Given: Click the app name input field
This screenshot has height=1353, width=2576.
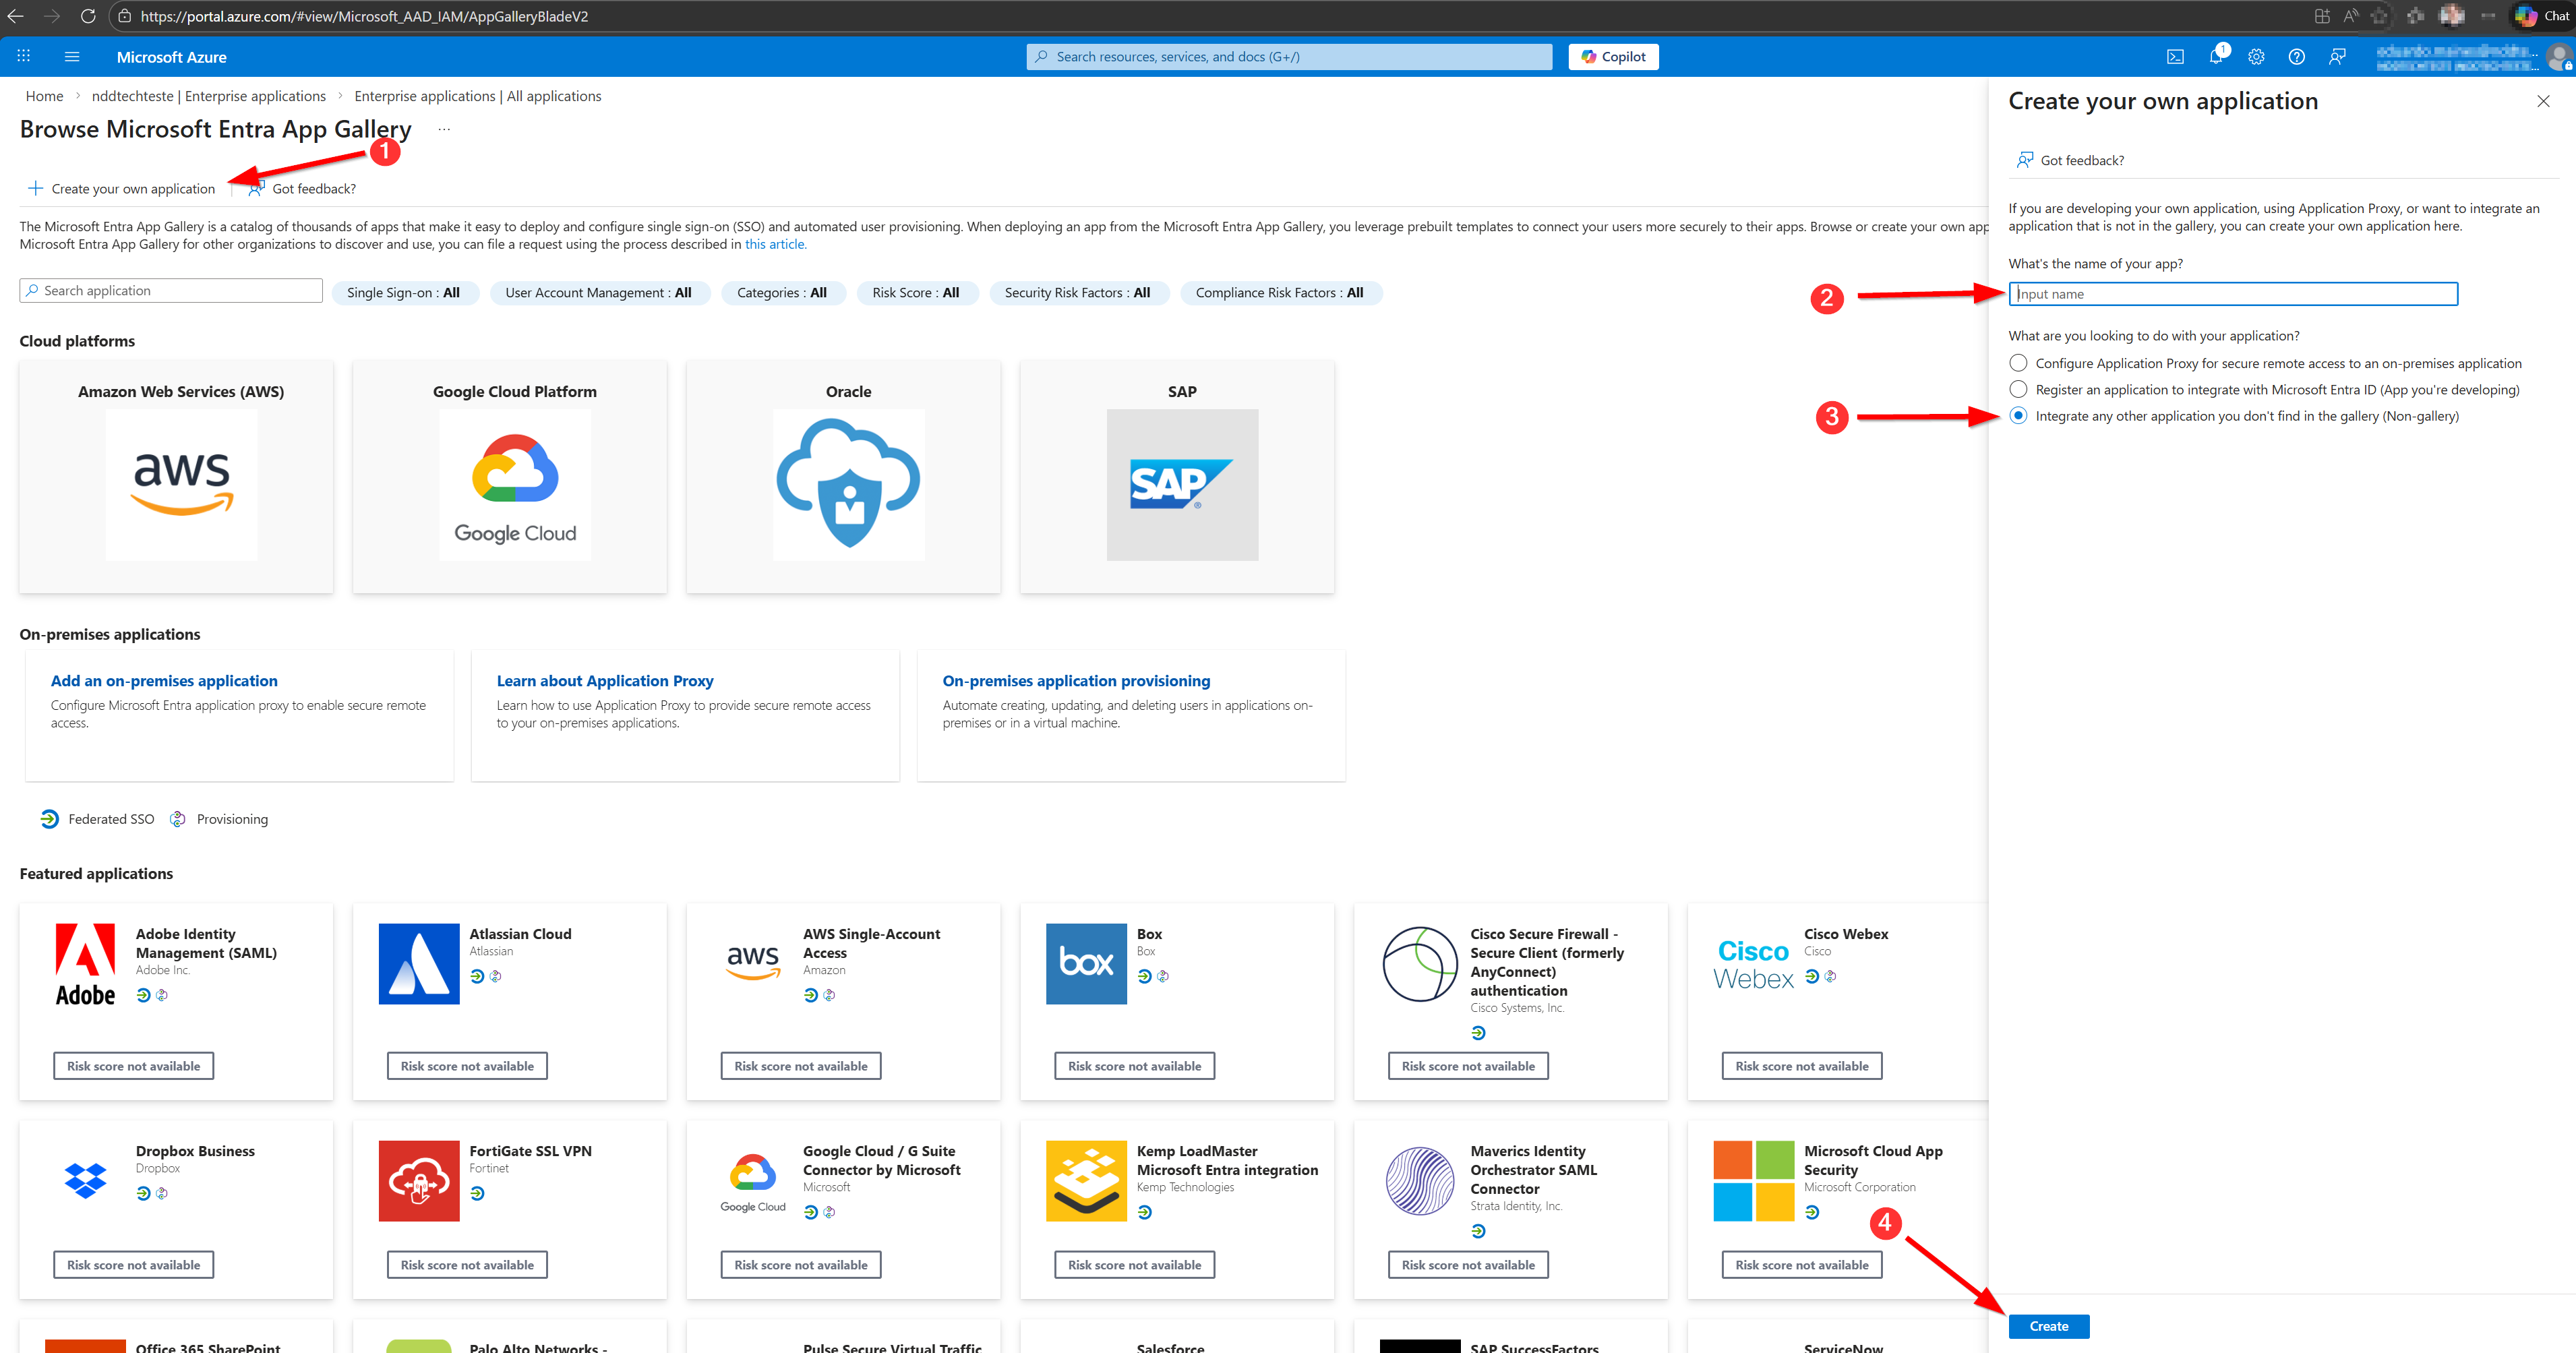Looking at the screenshot, I should coord(2232,294).
